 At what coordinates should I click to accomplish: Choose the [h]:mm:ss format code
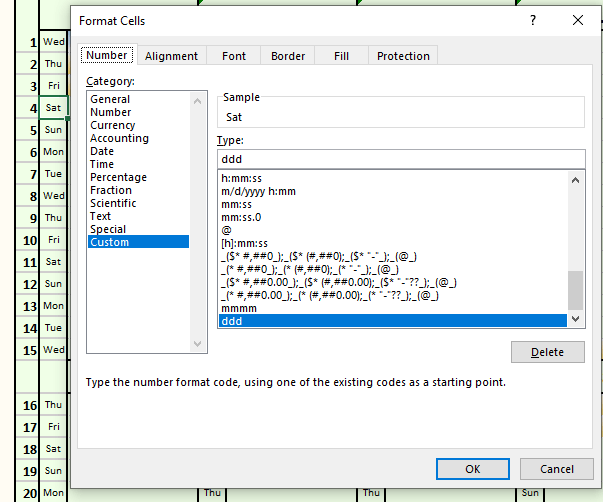pyautogui.click(x=393, y=243)
